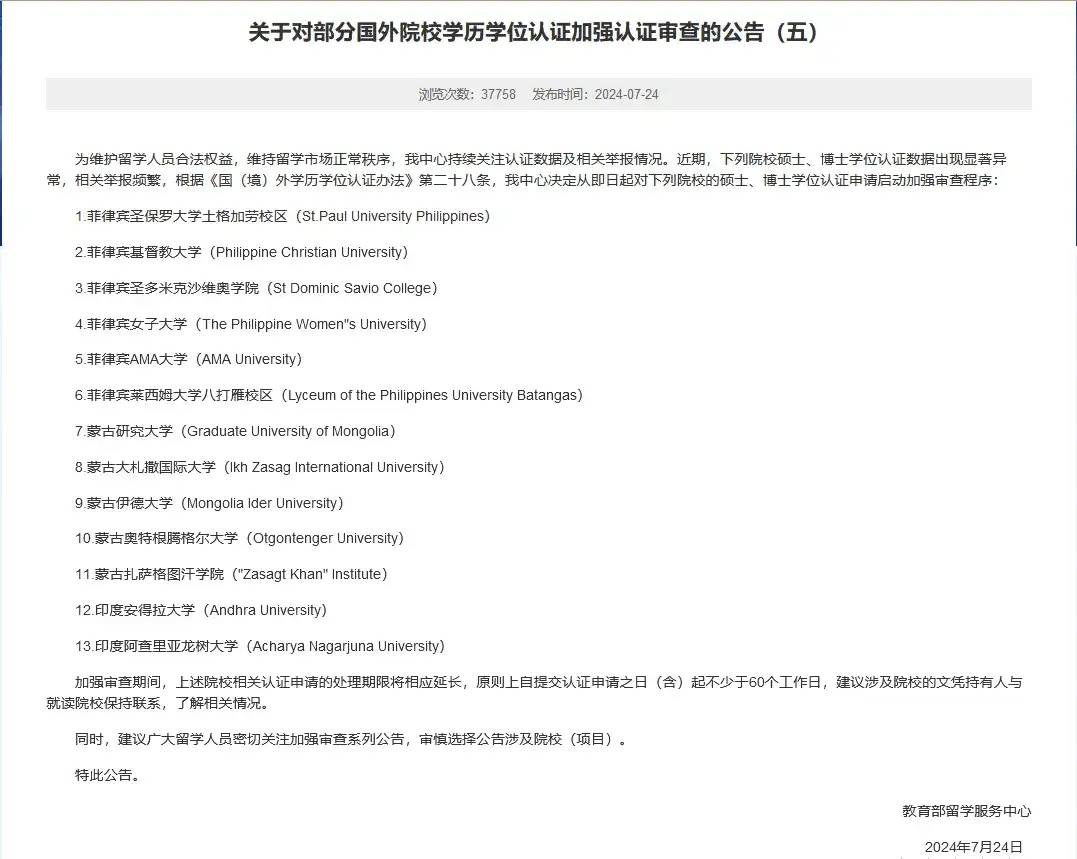Click the St Dominic Savio College entry
The image size is (1077, 859).
click(256, 288)
